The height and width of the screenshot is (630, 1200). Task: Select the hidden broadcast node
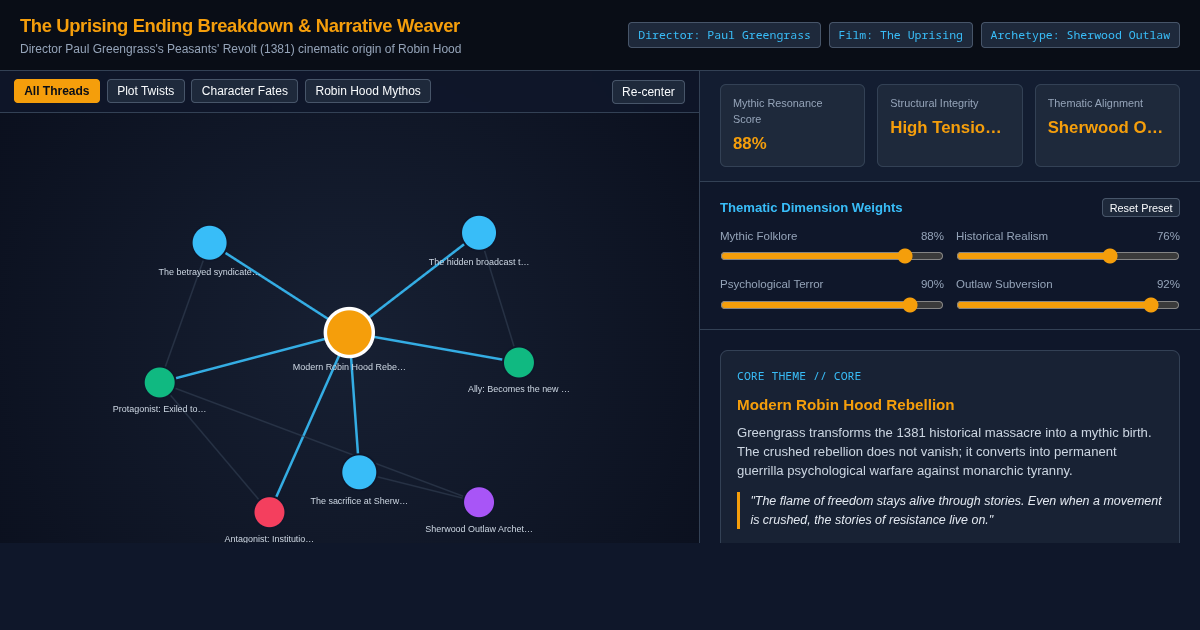tap(479, 233)
